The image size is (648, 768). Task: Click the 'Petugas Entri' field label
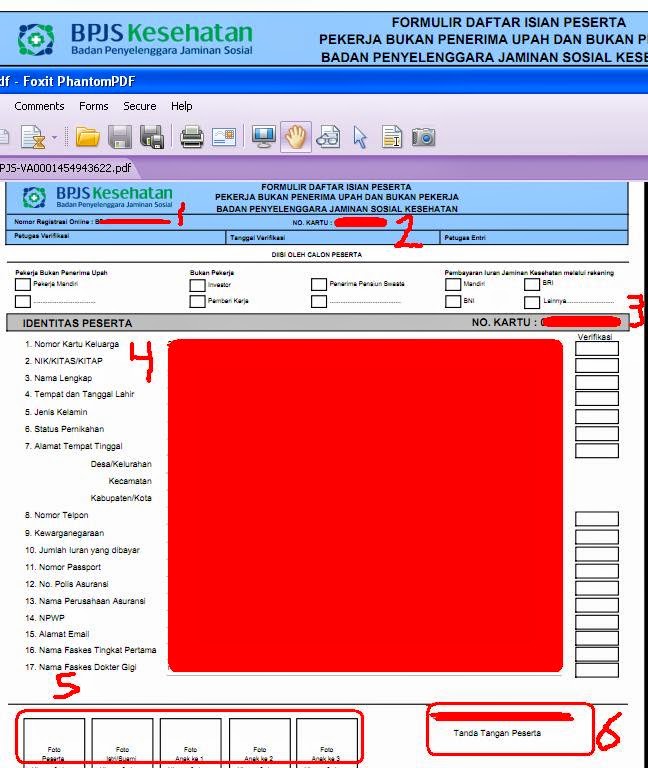465,238
